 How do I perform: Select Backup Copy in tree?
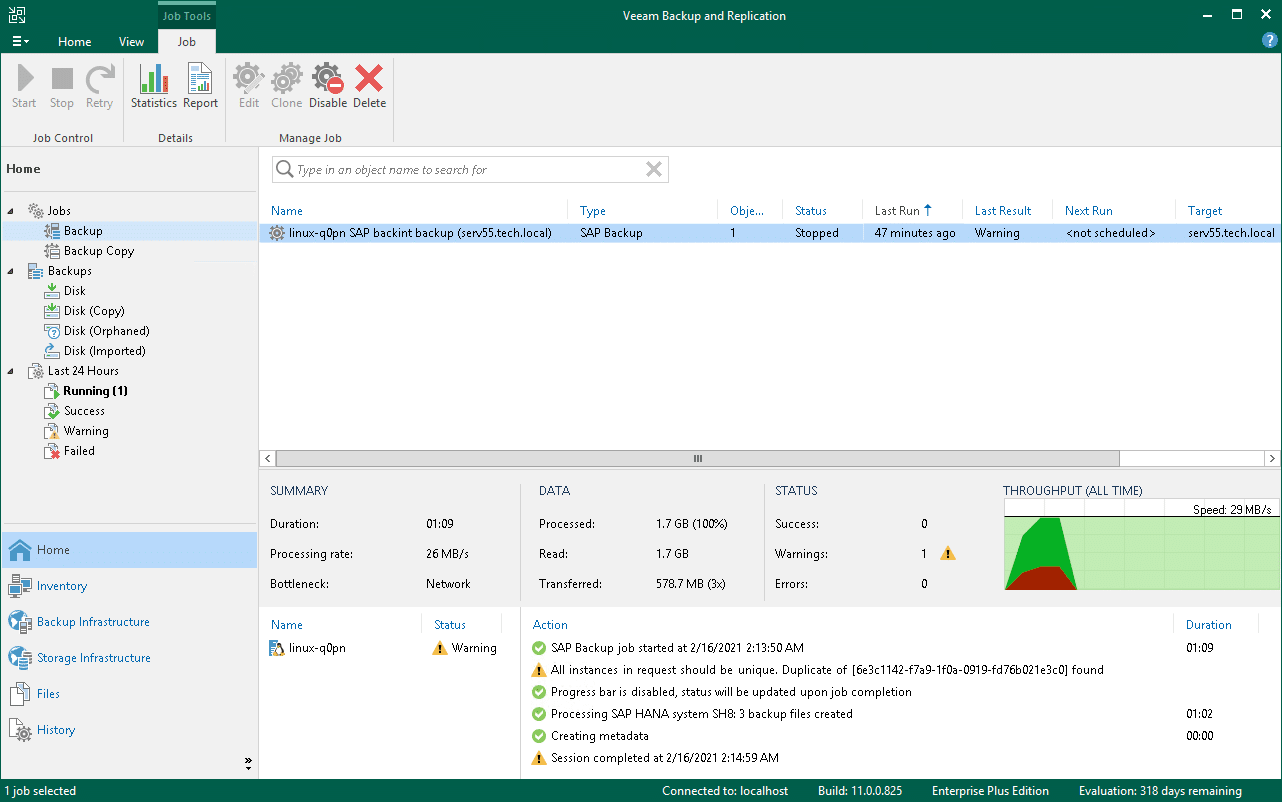[x=99, y=251]
